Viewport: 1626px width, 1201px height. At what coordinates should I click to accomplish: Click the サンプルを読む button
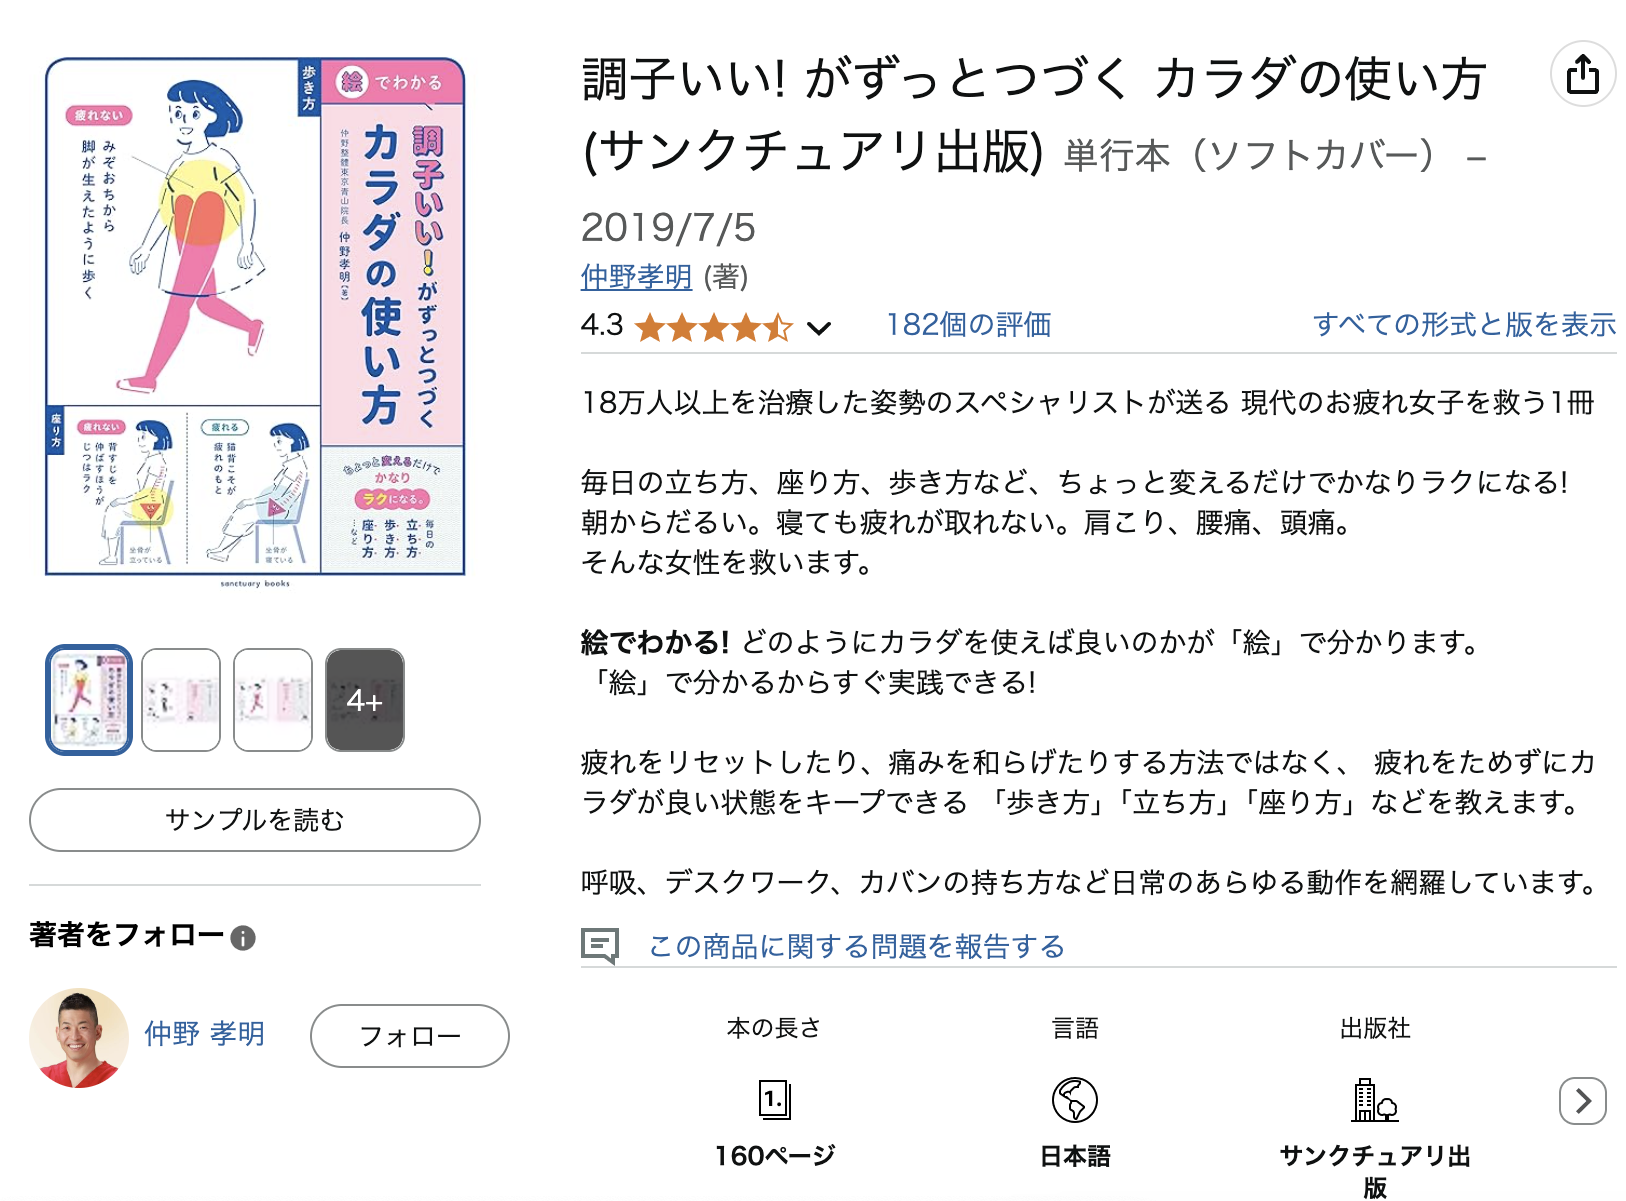pyautogui.click(x=255, y=820)
